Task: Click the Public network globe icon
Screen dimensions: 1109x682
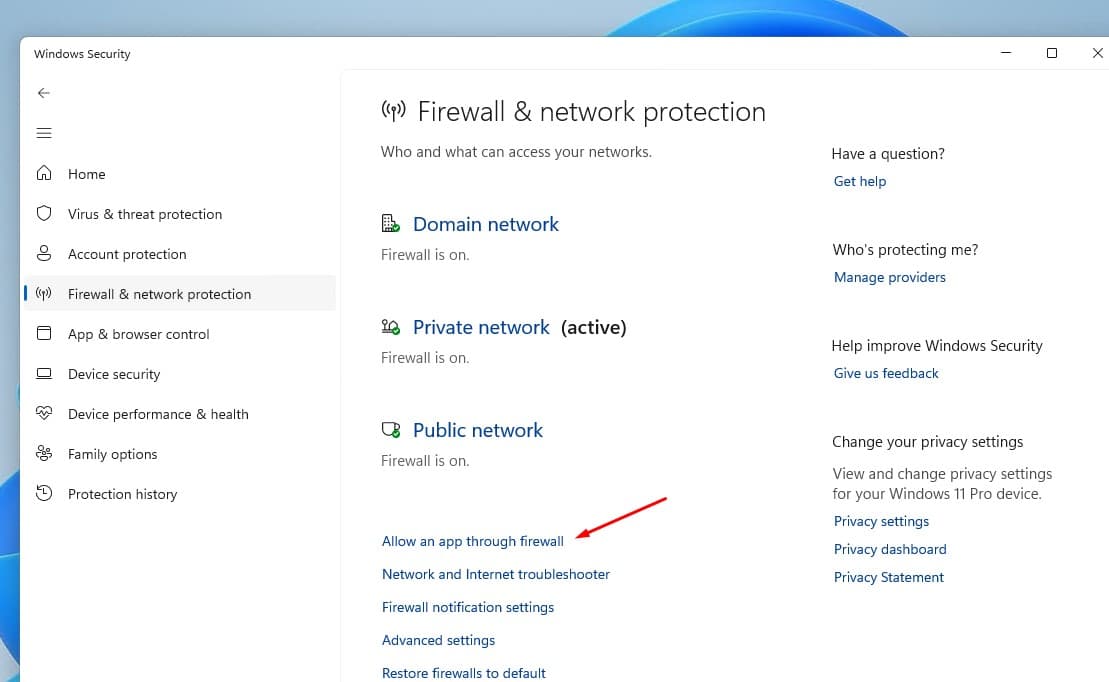Action: point(390,428)
